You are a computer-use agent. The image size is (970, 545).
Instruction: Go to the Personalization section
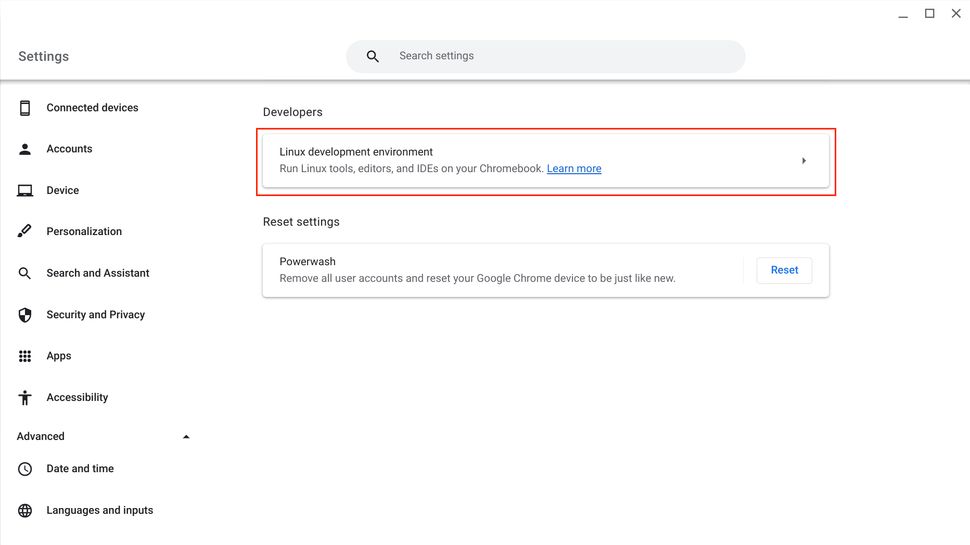click(84, 231)
